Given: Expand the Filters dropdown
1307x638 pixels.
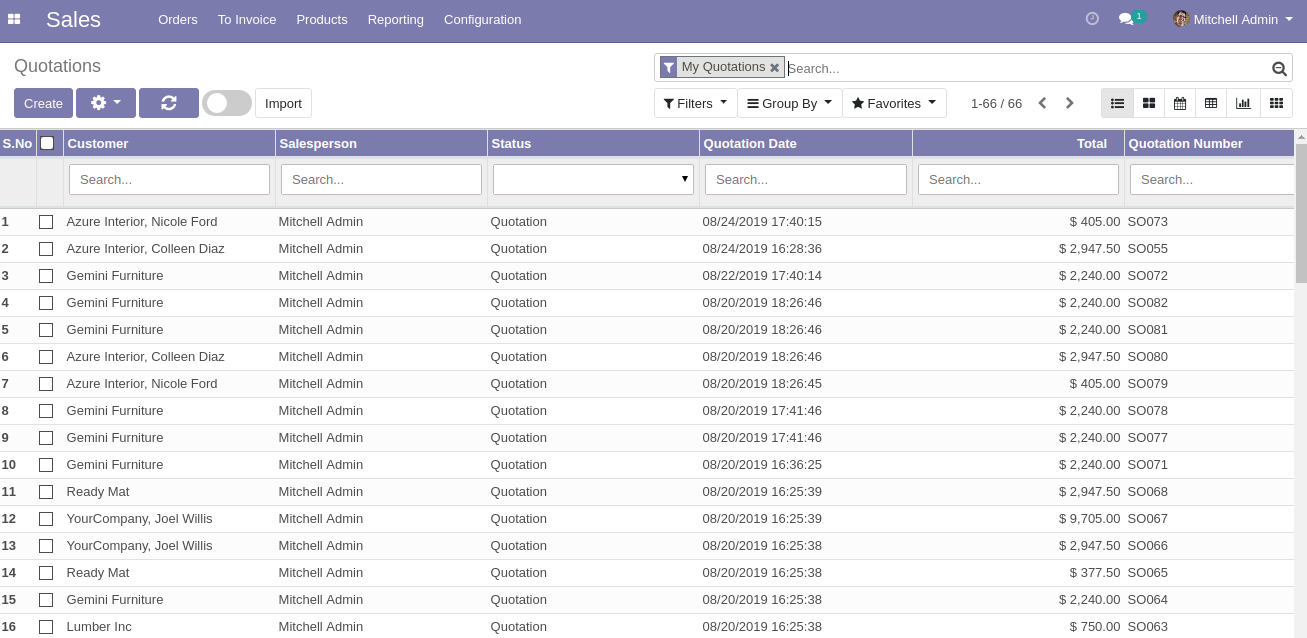Looking at the screenshot, I should tap(695, 103).
